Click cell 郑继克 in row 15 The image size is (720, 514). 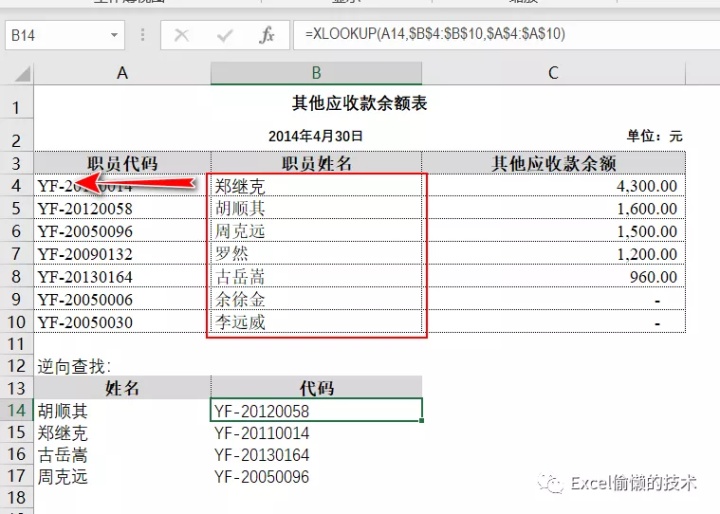[122, 432]
